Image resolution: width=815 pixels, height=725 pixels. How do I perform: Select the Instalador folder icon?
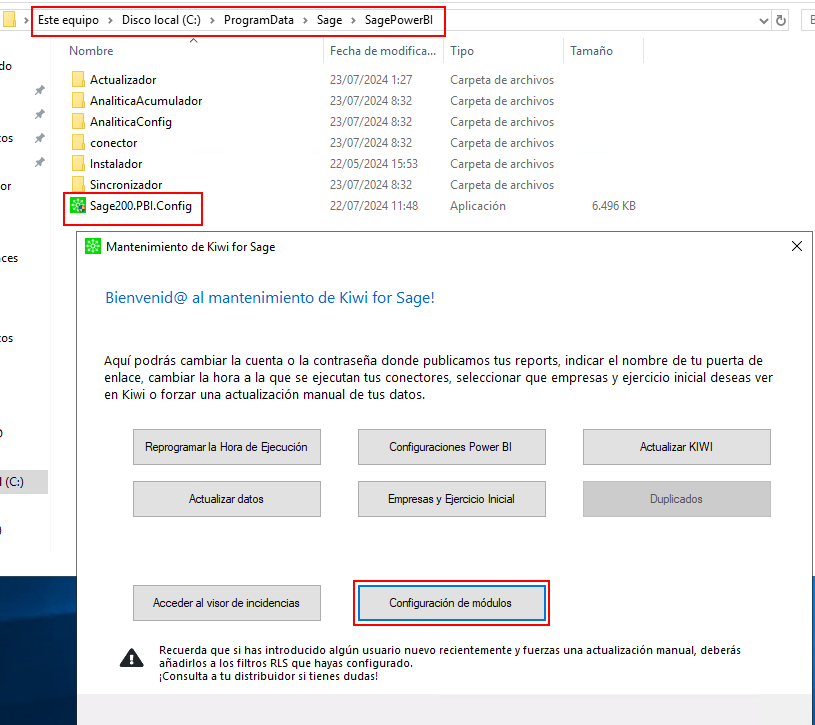[78, 164]
